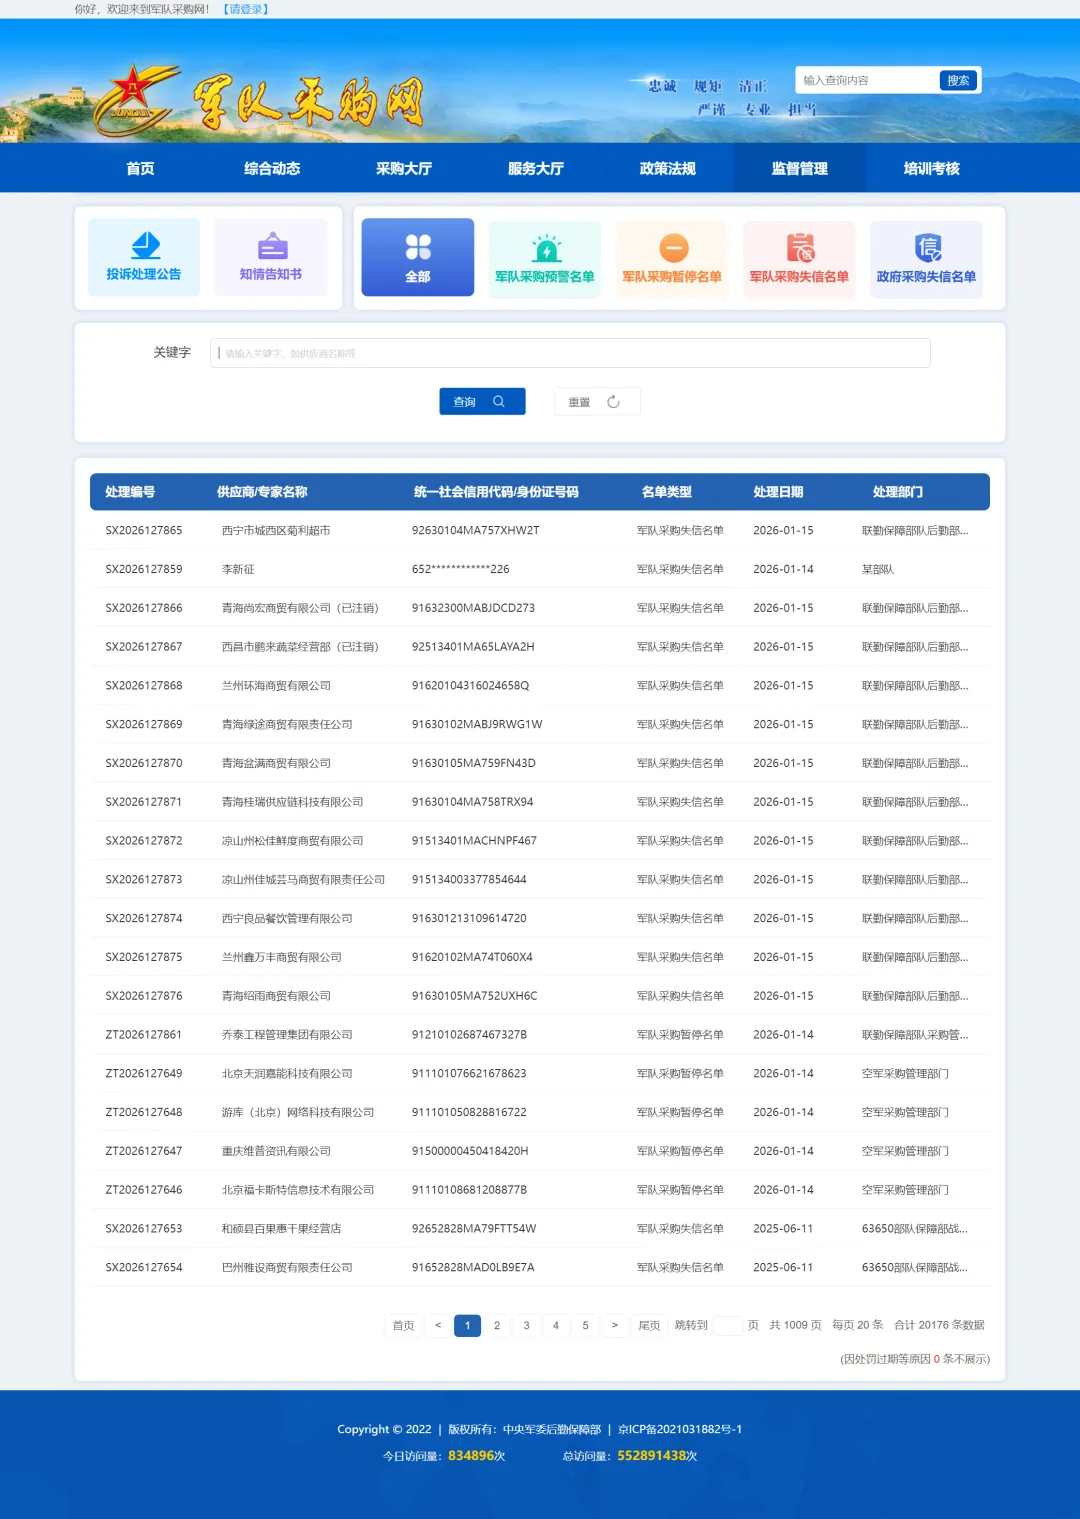
Task: Click the military emblem site logo
Action: pos(135,100)
